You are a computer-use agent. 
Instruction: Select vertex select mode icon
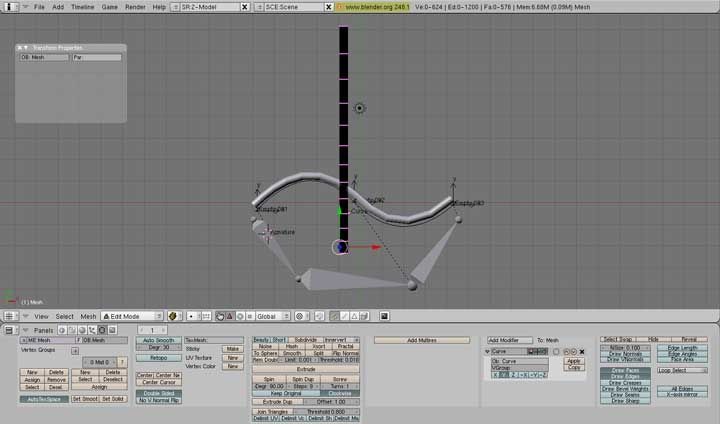[334, 316]
